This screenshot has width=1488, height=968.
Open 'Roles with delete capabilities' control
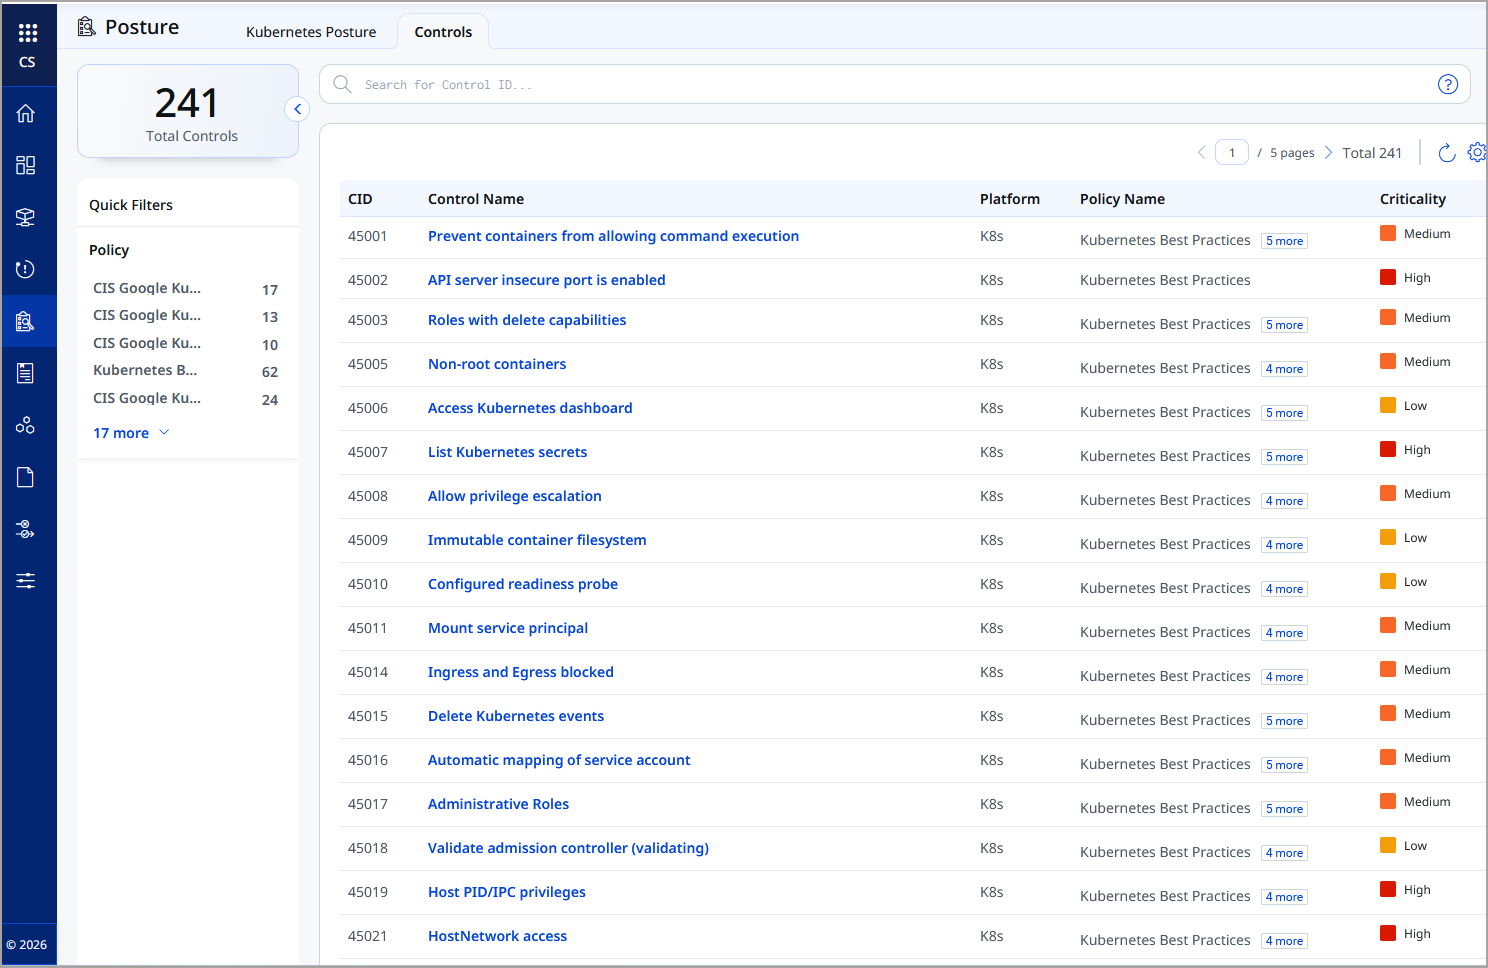527,320
